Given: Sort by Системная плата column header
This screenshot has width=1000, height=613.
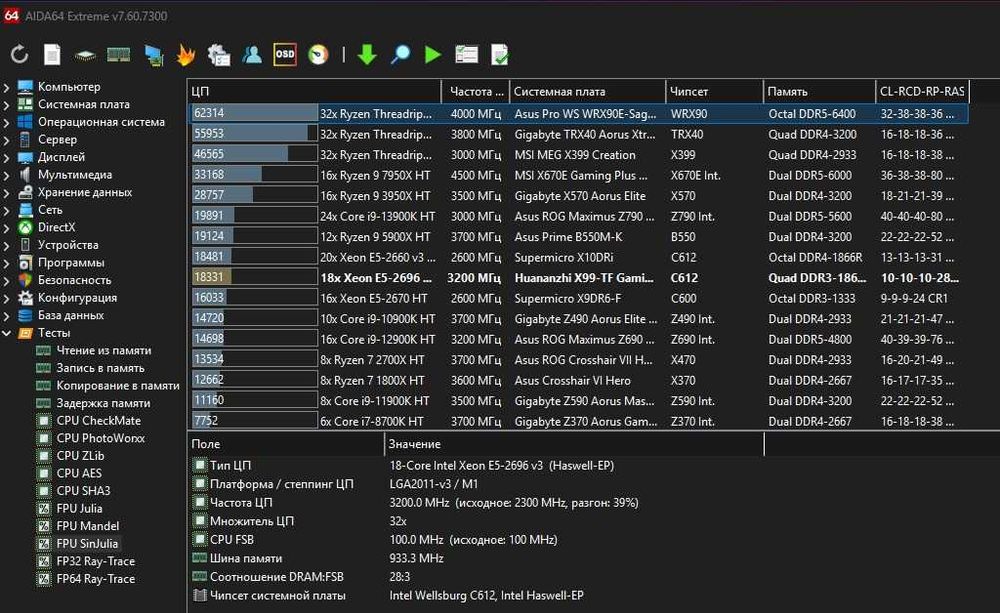Looking at the screenshot, I should (588, 91).
